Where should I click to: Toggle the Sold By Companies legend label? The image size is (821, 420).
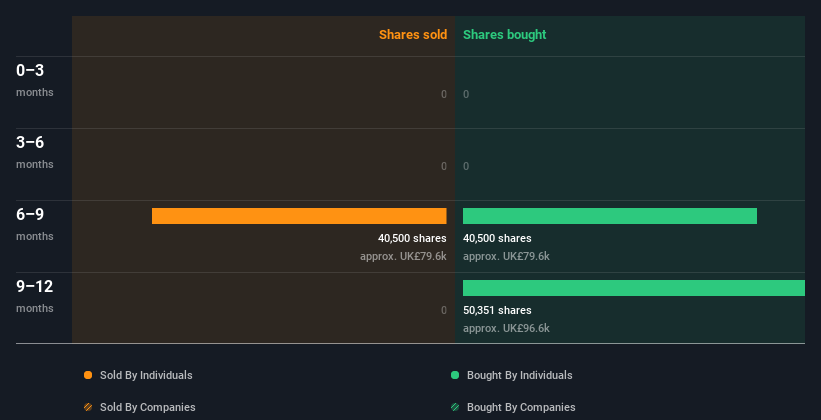148,407
